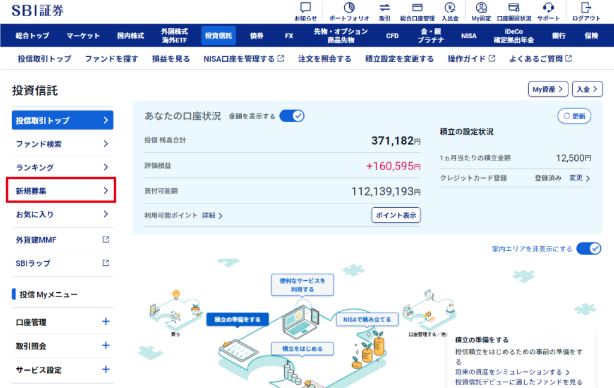614x388 pixels.
Task: Click 積立をはじめる diagram label
Action: [x=302, y=348]
